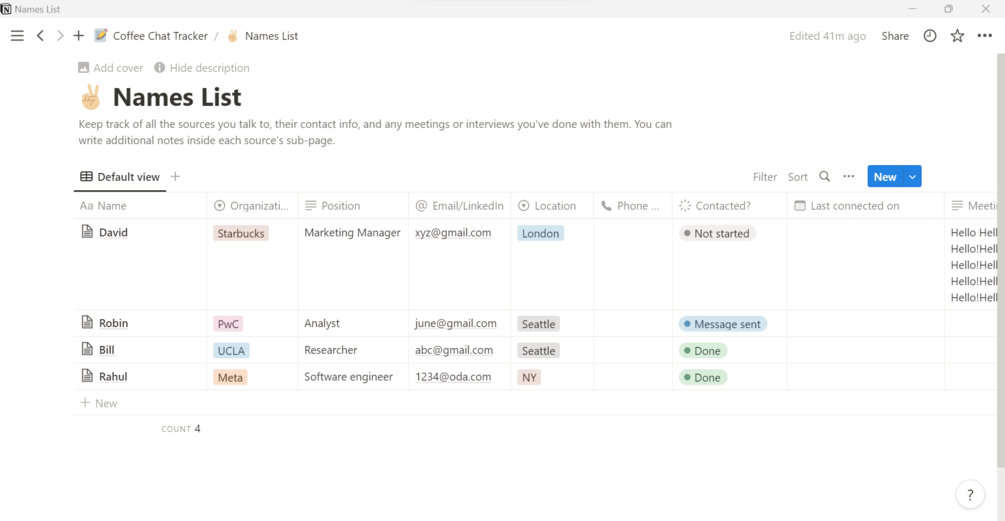
Task: Open the help question mark button
Action: (970, 495)
